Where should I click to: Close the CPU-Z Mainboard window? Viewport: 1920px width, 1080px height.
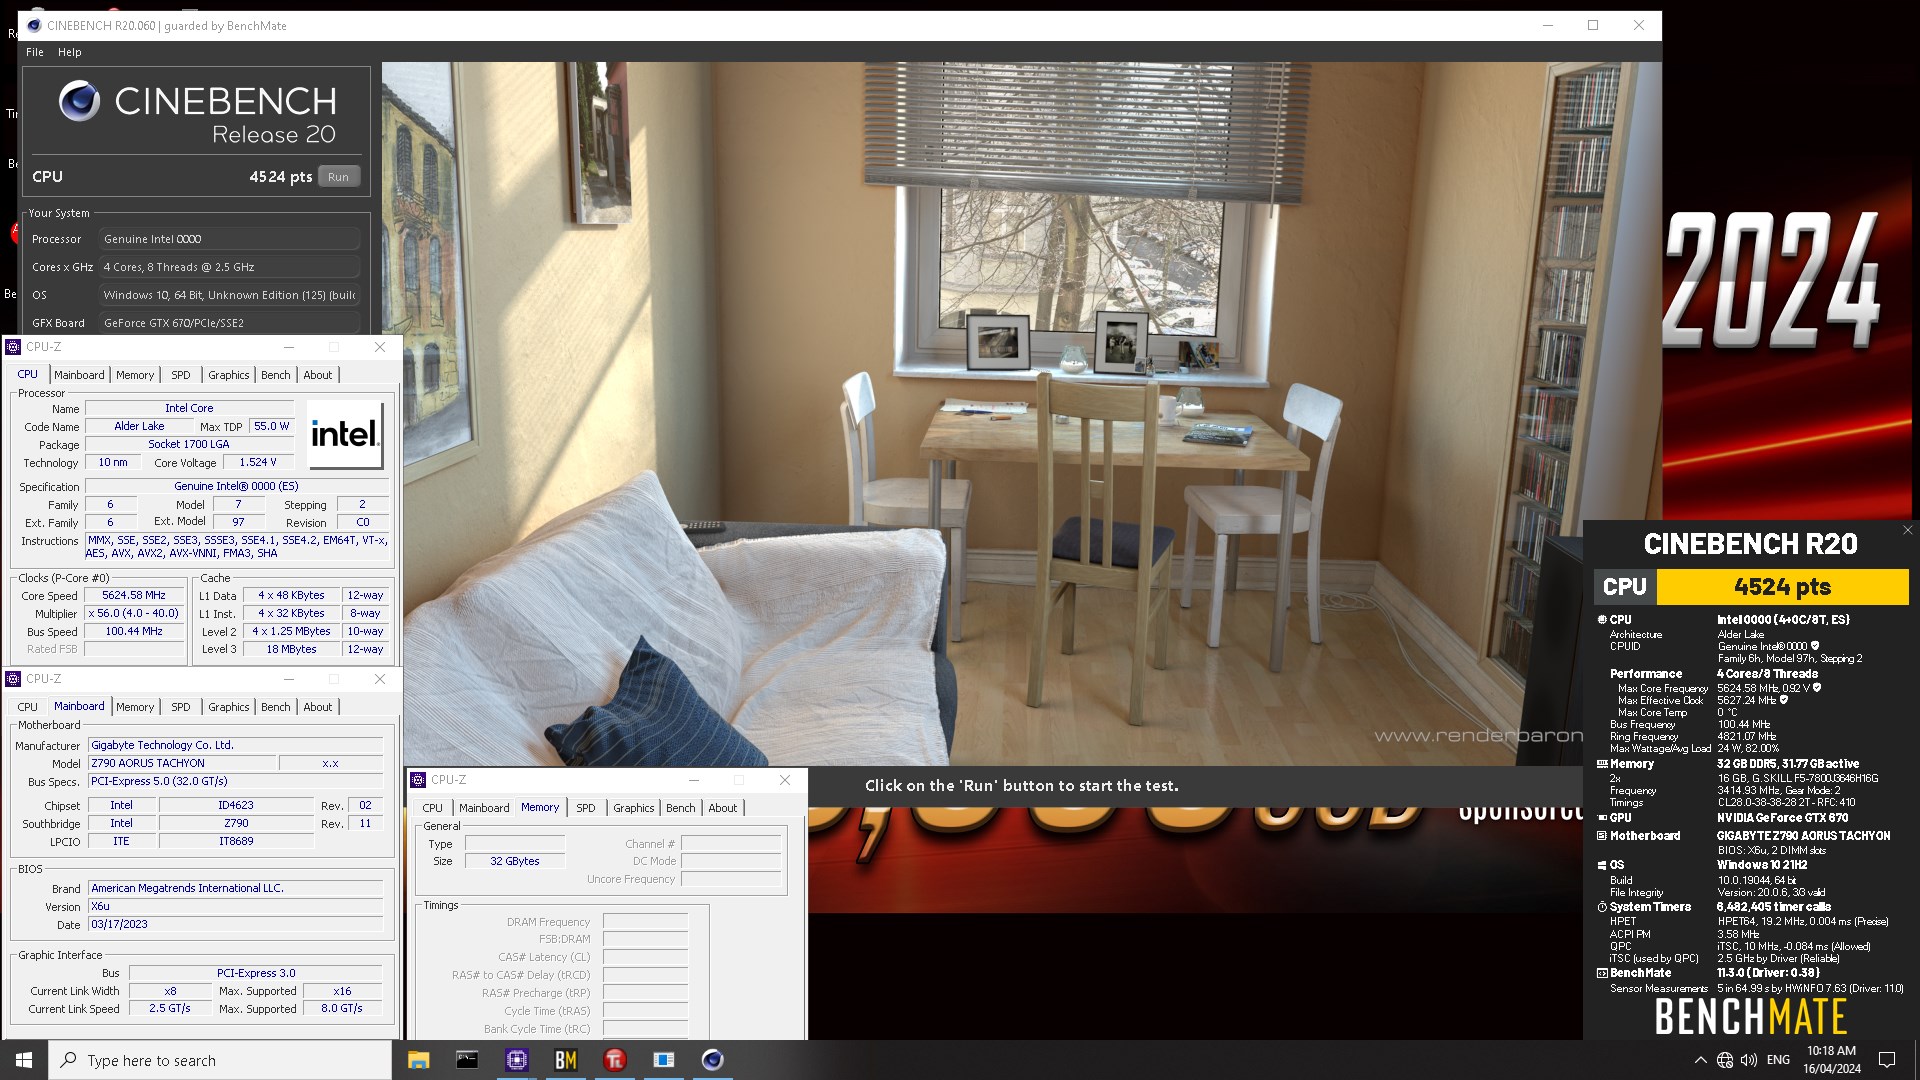tap(380, 679)
